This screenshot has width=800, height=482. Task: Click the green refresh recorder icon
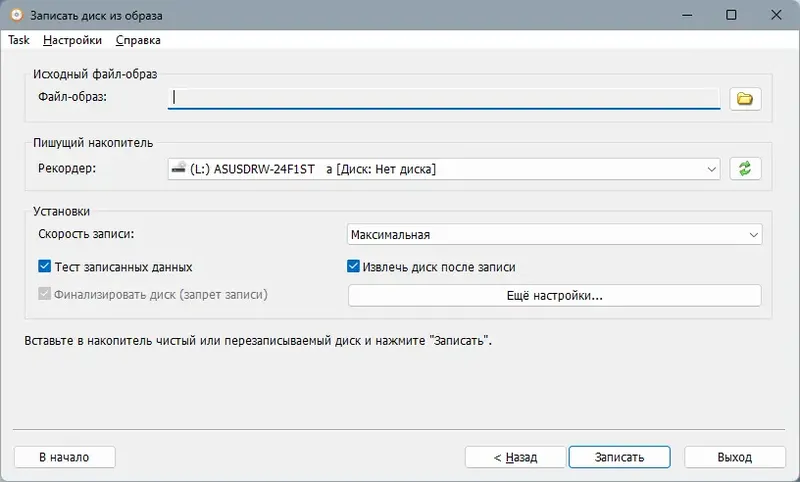tap(745, 169)
